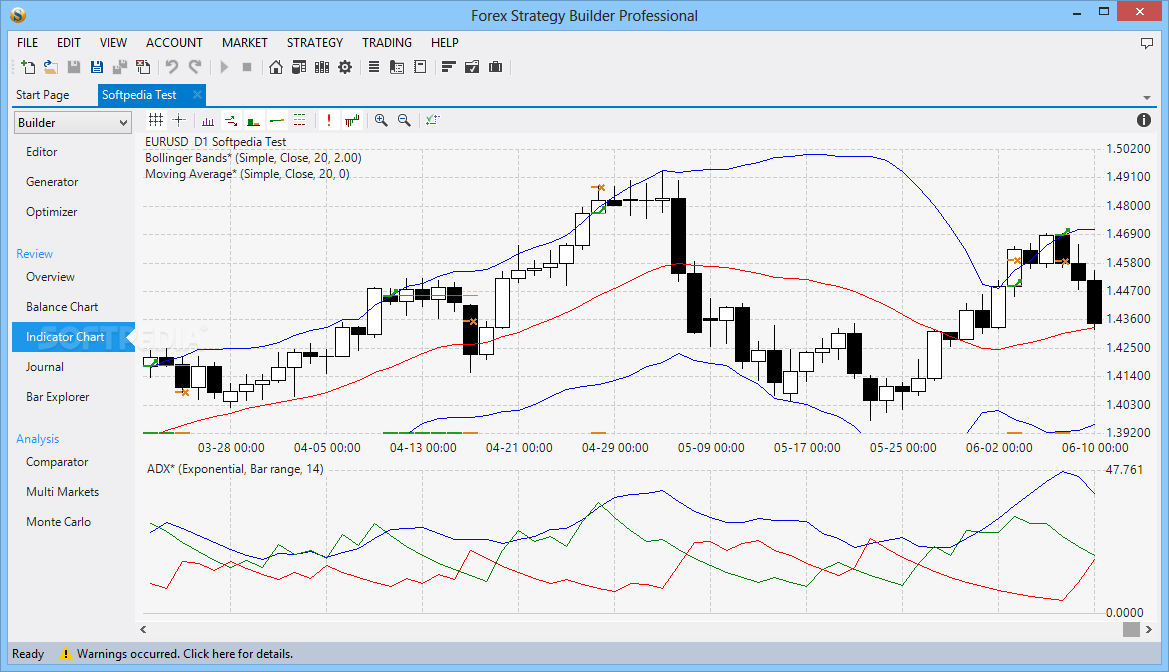This screenshot has width=1169, height=672.
Task: Select the Softpedia Test tab
Action: point(139,95)
